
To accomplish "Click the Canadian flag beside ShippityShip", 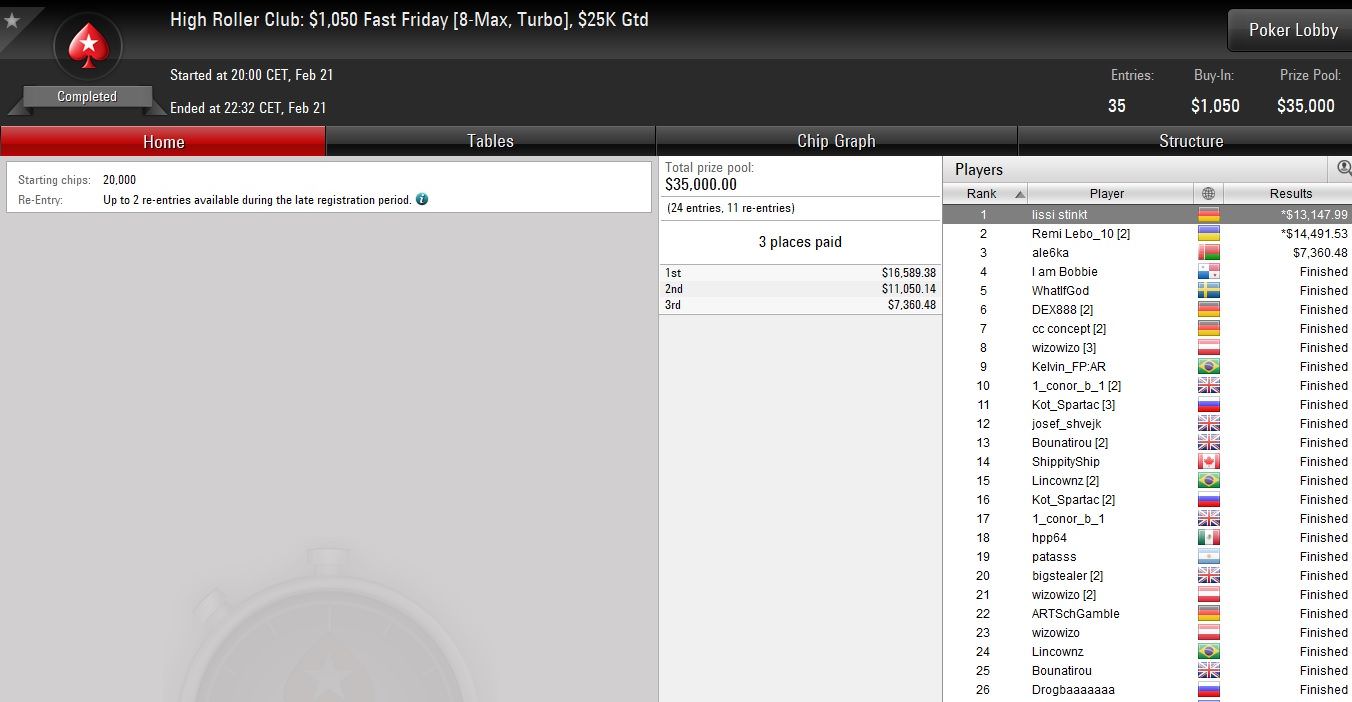I will [1208, 461].
